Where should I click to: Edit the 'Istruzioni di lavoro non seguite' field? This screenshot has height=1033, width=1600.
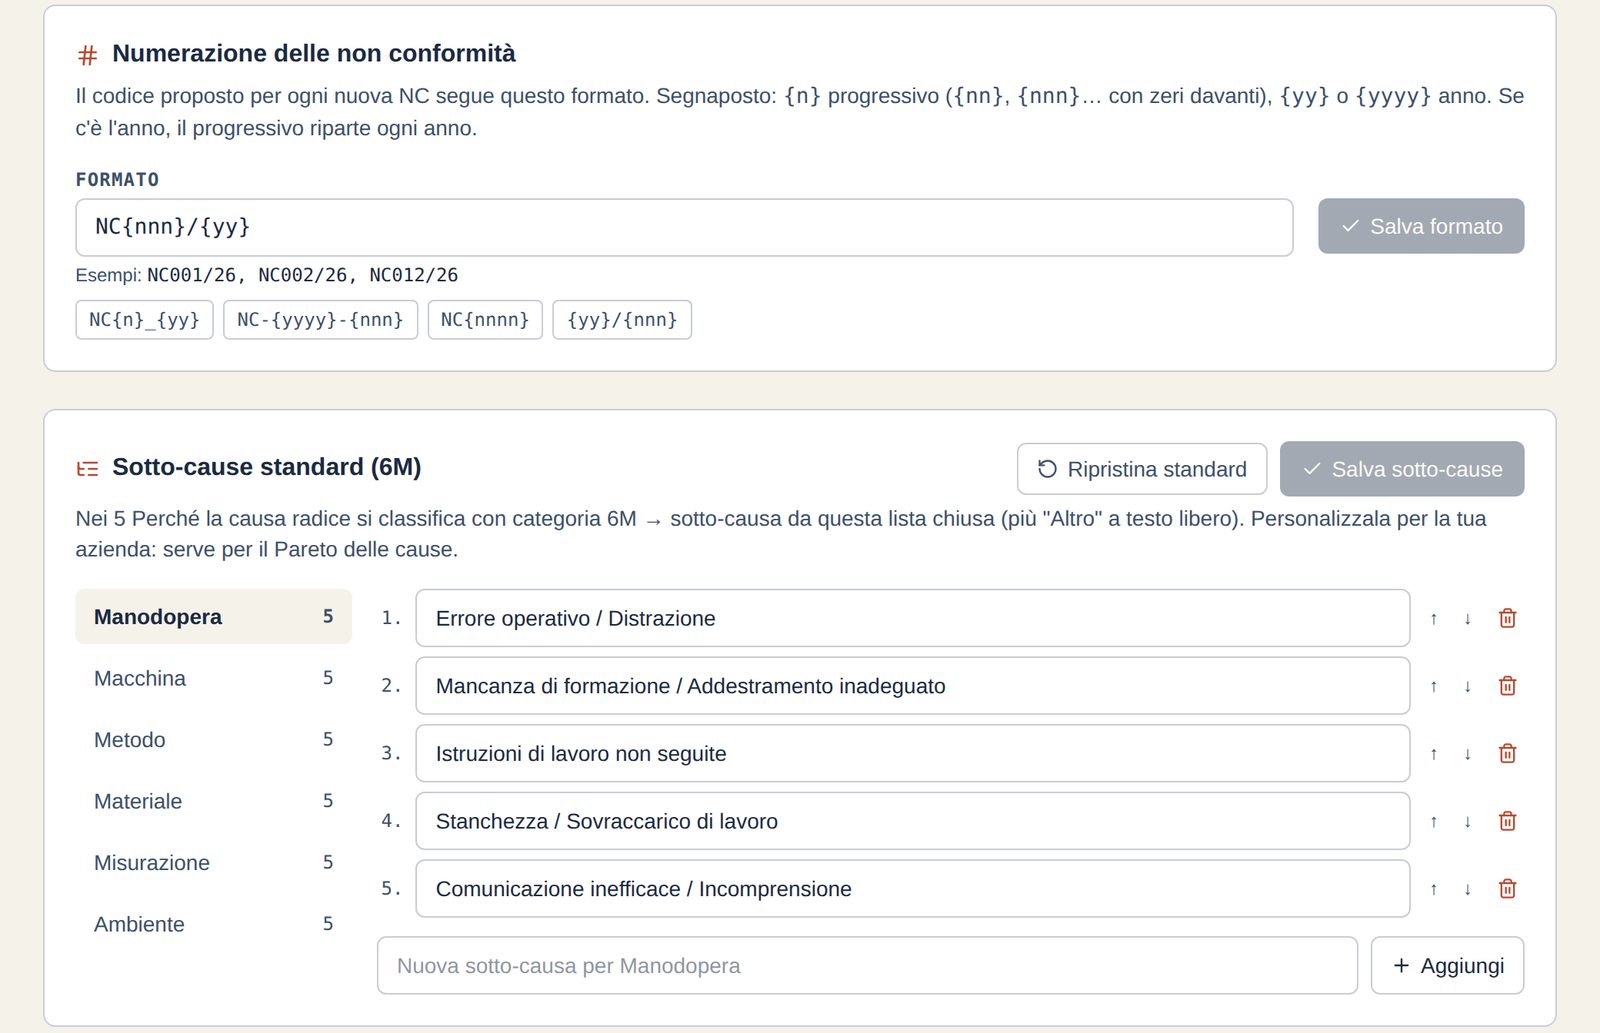point(913,754)
